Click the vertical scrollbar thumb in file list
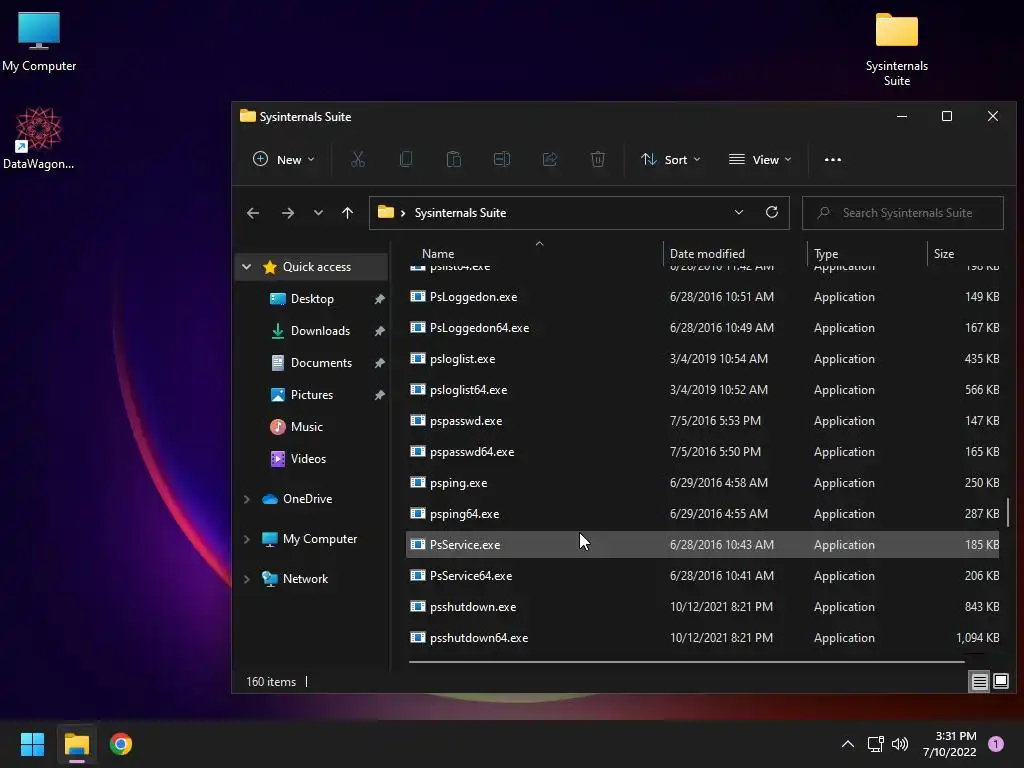The height and width of the screenshot is (768, 1024). [1008, 511]
